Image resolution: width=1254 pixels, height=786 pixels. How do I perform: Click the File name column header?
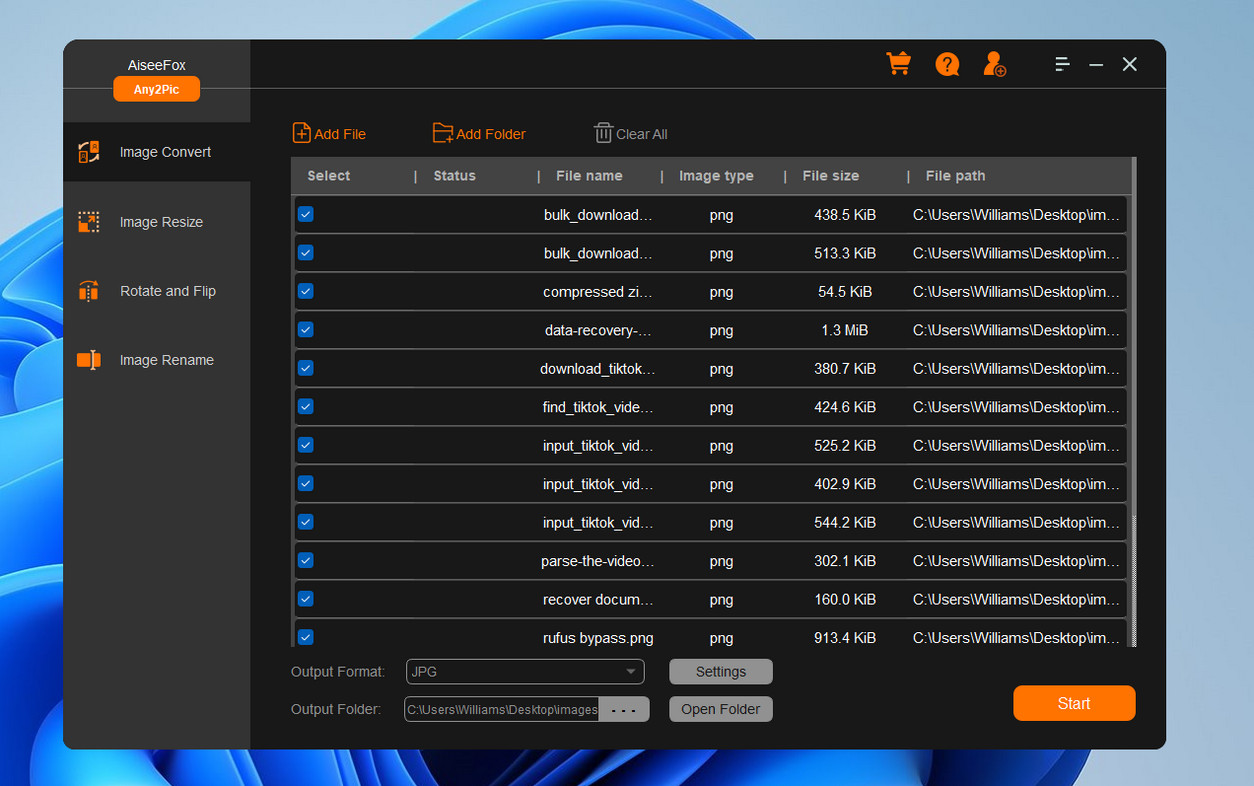tap(589, 176)
